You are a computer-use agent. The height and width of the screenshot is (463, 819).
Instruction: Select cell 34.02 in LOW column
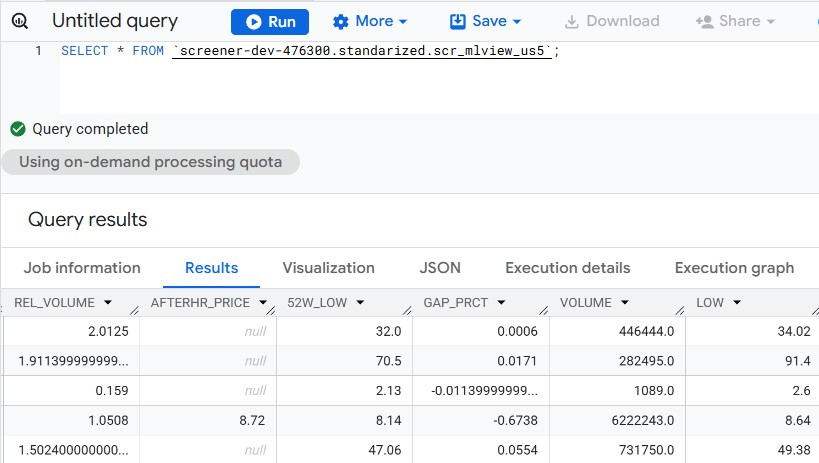[753, 331]
